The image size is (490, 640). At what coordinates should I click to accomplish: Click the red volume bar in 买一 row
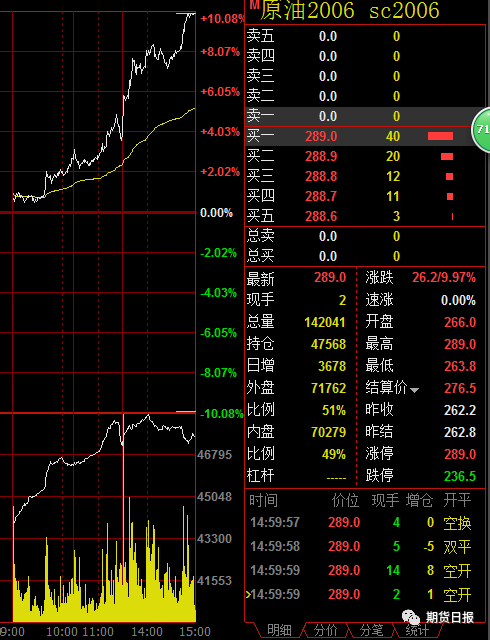point(440,136)
